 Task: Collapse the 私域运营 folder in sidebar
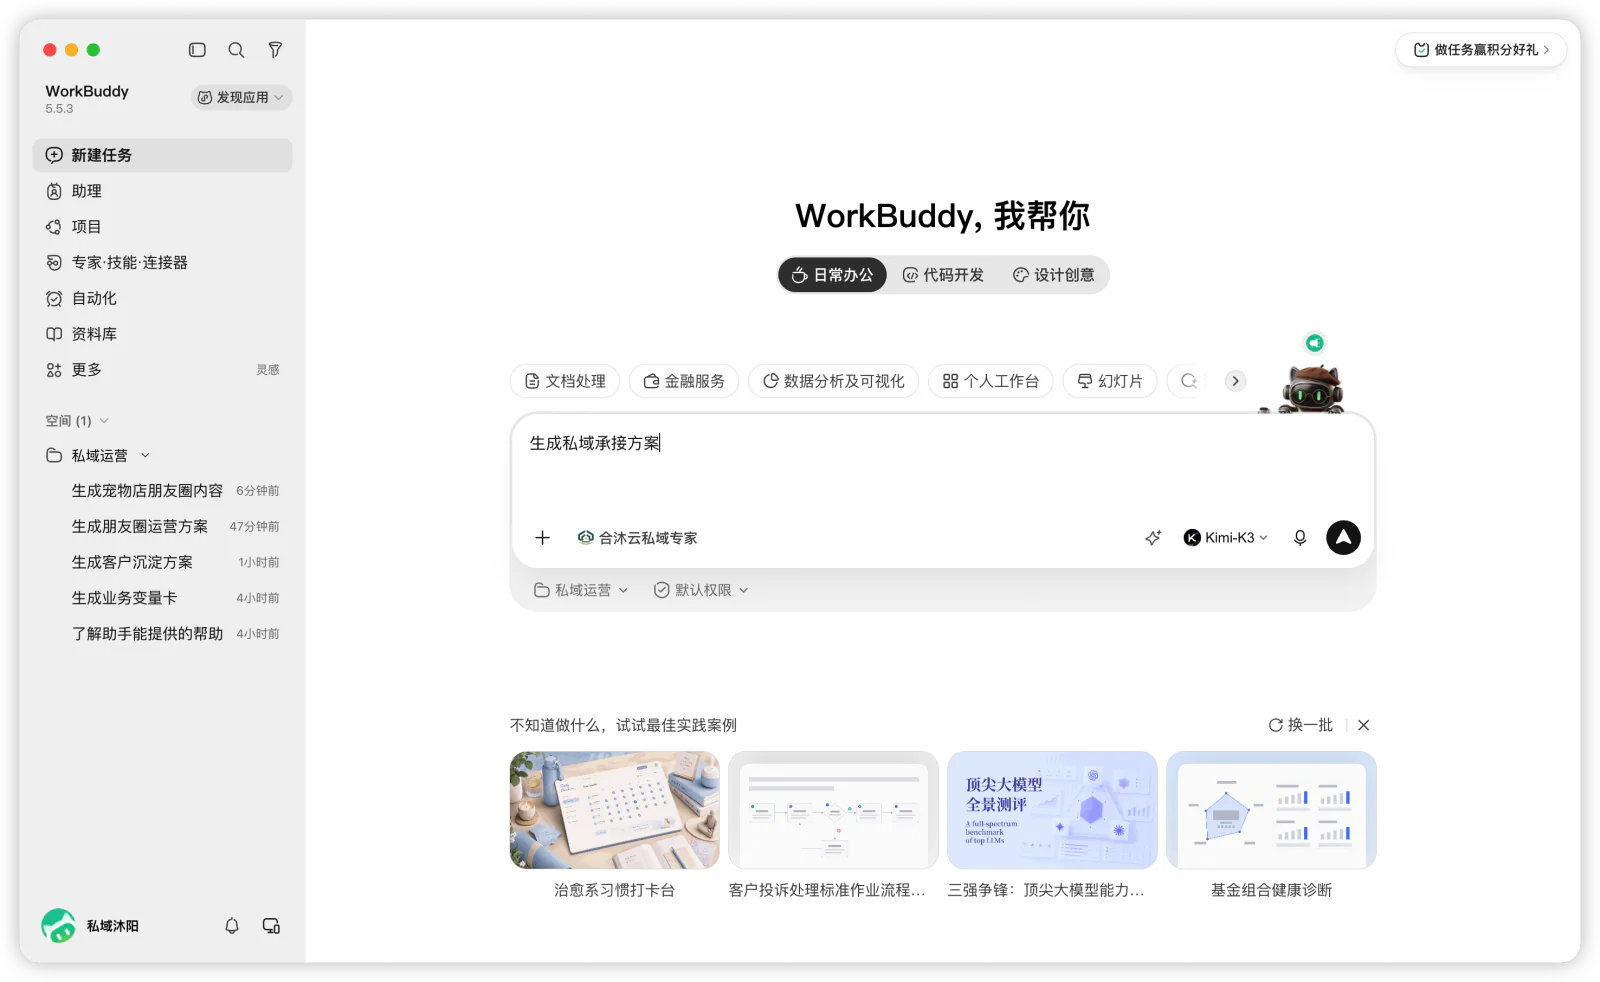[x=145, y=455]
